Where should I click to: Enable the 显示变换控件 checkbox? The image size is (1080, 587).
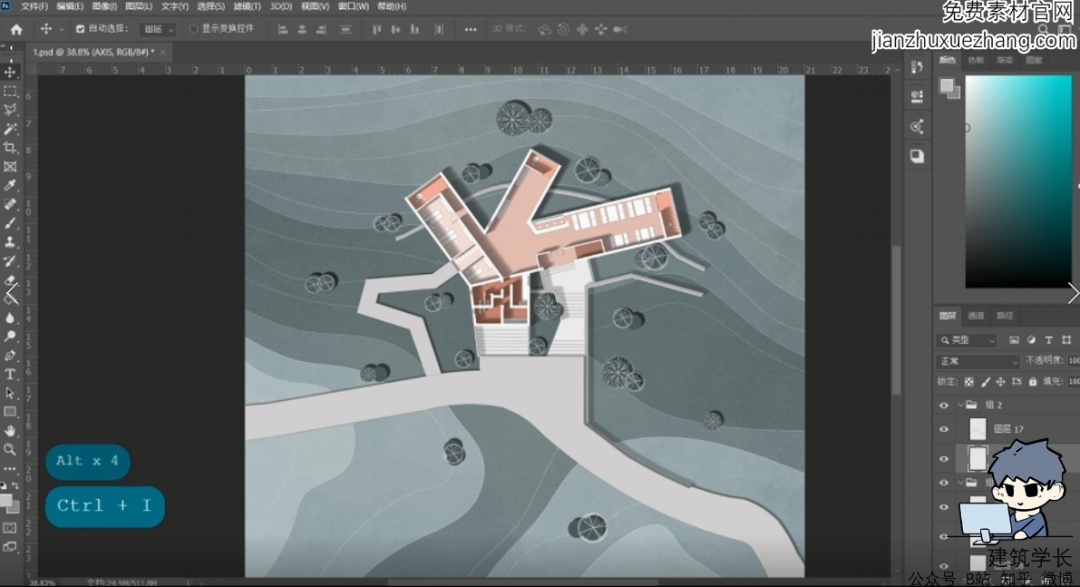point(194,29)
